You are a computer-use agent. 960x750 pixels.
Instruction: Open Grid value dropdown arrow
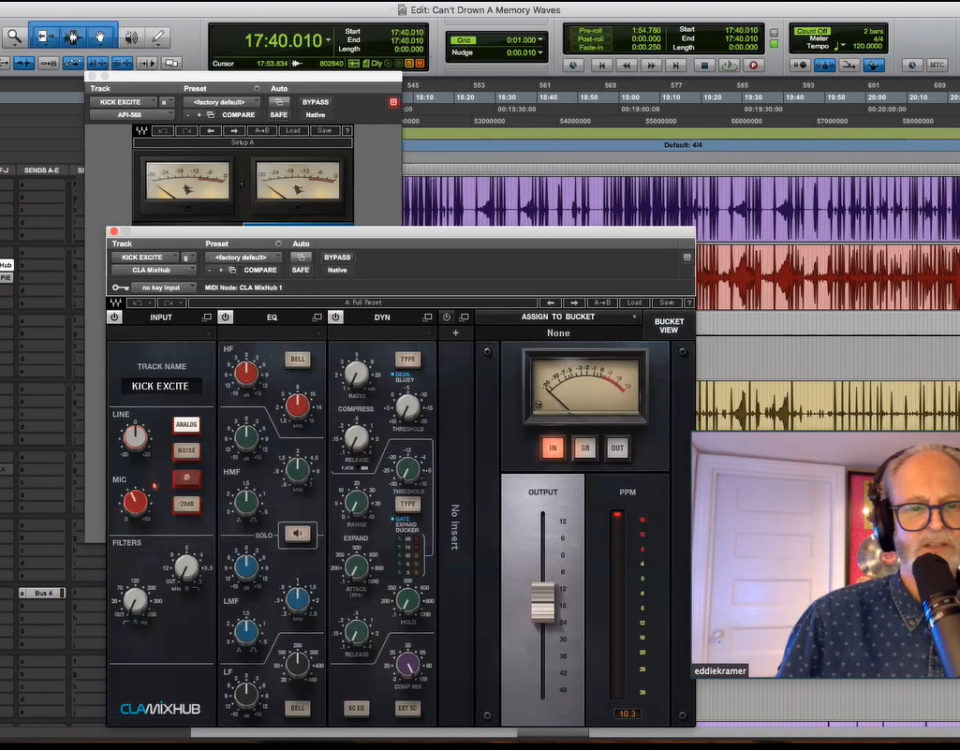[541, 40]
